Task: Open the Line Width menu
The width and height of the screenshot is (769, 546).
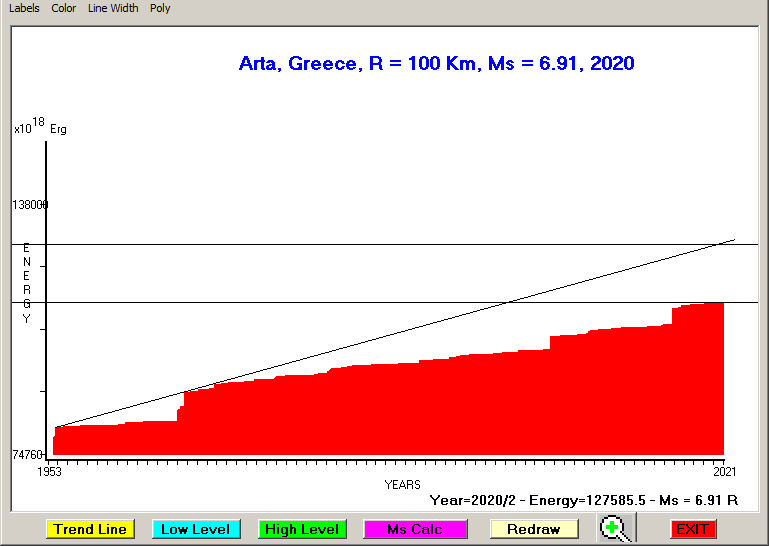Action: (x=113, y=8)
